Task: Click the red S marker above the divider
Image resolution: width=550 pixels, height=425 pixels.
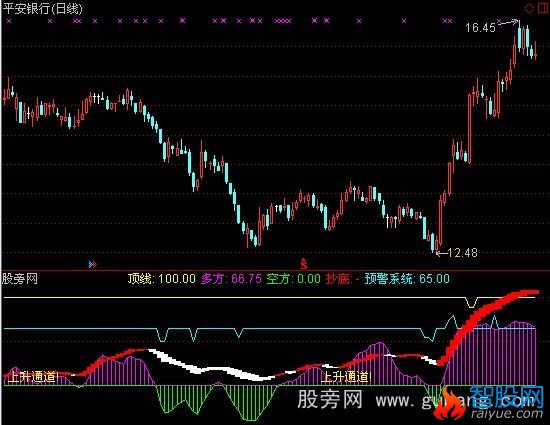Action: (x=304, y=264)
